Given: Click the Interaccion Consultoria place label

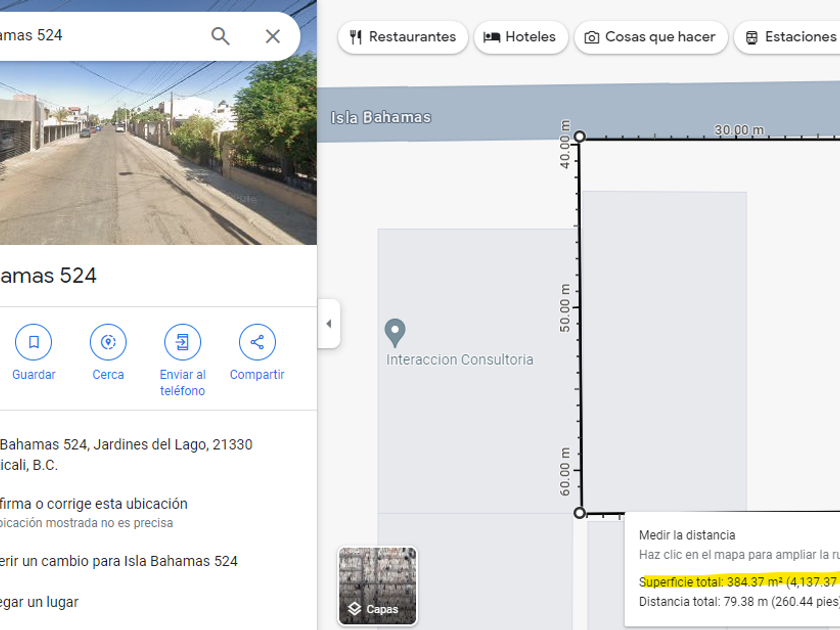Looking at the screenshot, I should click(x=460, y=360).
